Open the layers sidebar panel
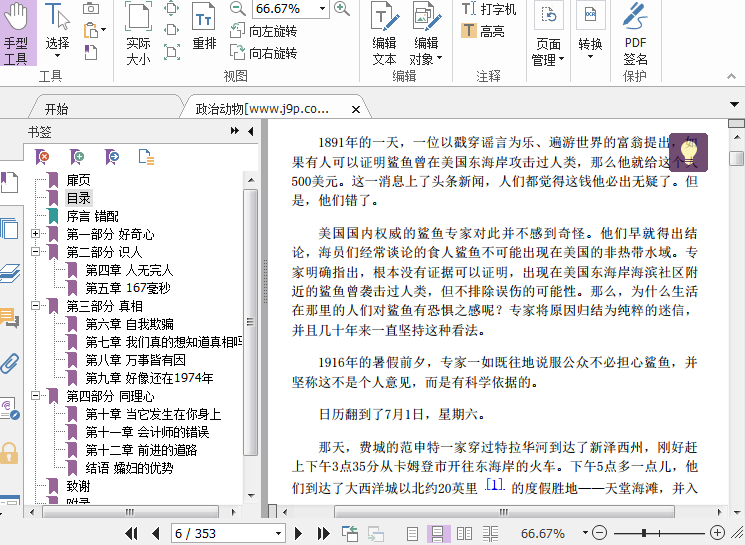This screenshot has height=545, width=745. [10, 273]
